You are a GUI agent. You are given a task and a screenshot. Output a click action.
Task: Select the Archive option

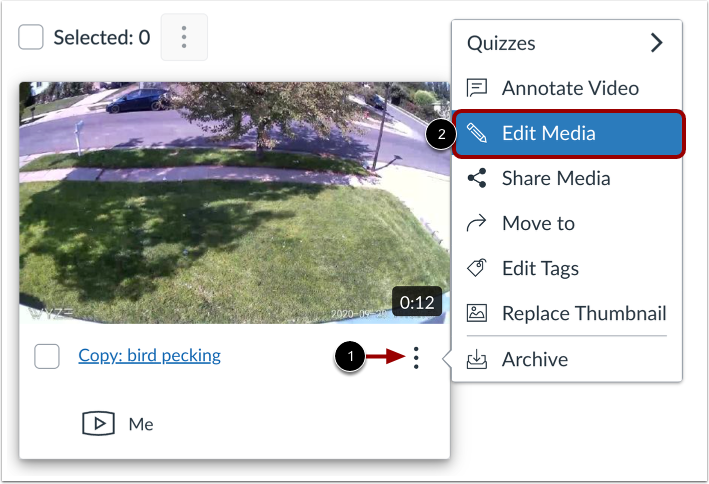567,359
